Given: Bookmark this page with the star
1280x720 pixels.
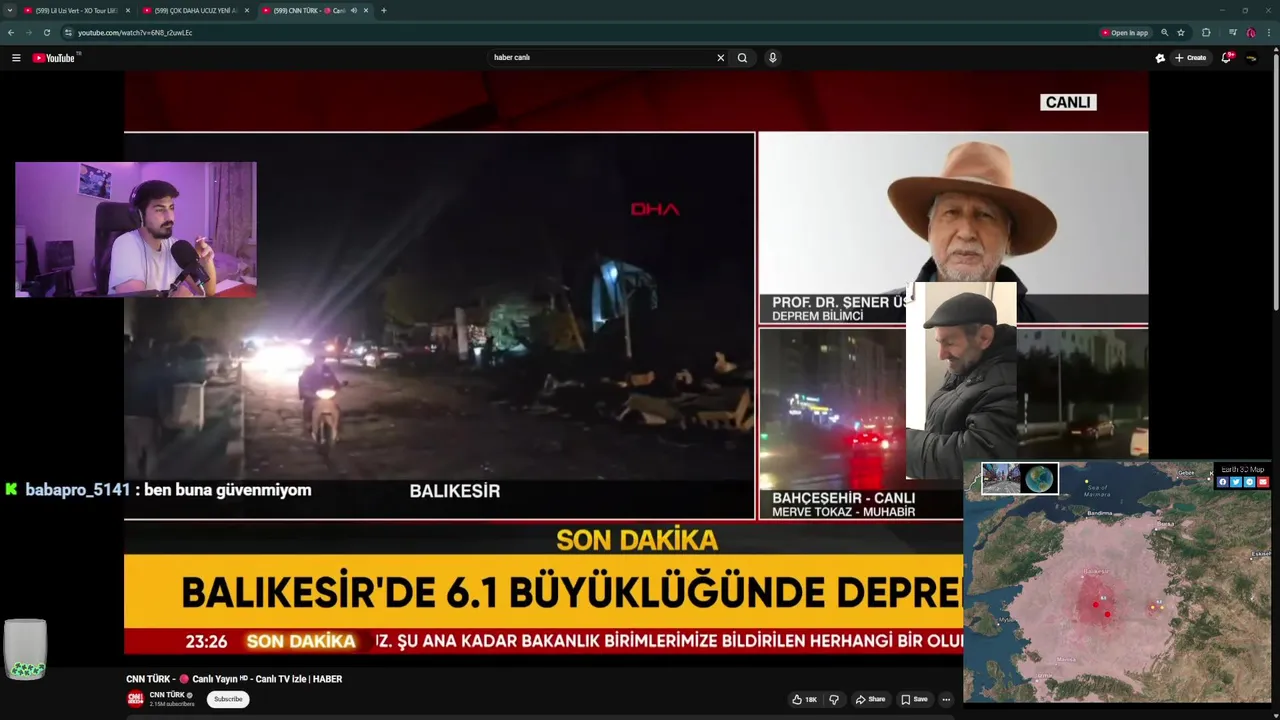Looking at the screenshot, I should [x=1181, y=33].
